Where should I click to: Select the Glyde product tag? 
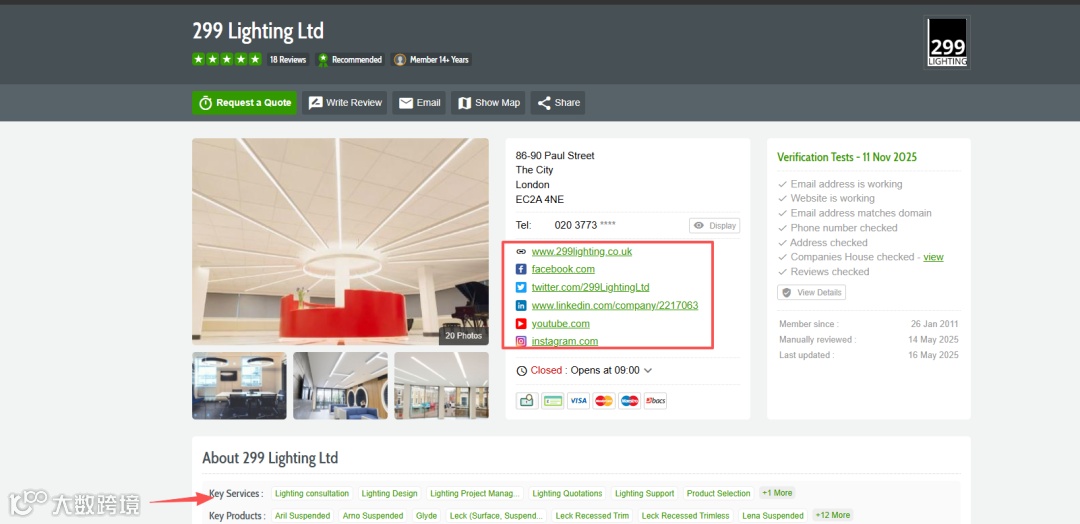(x=426, y=516)
